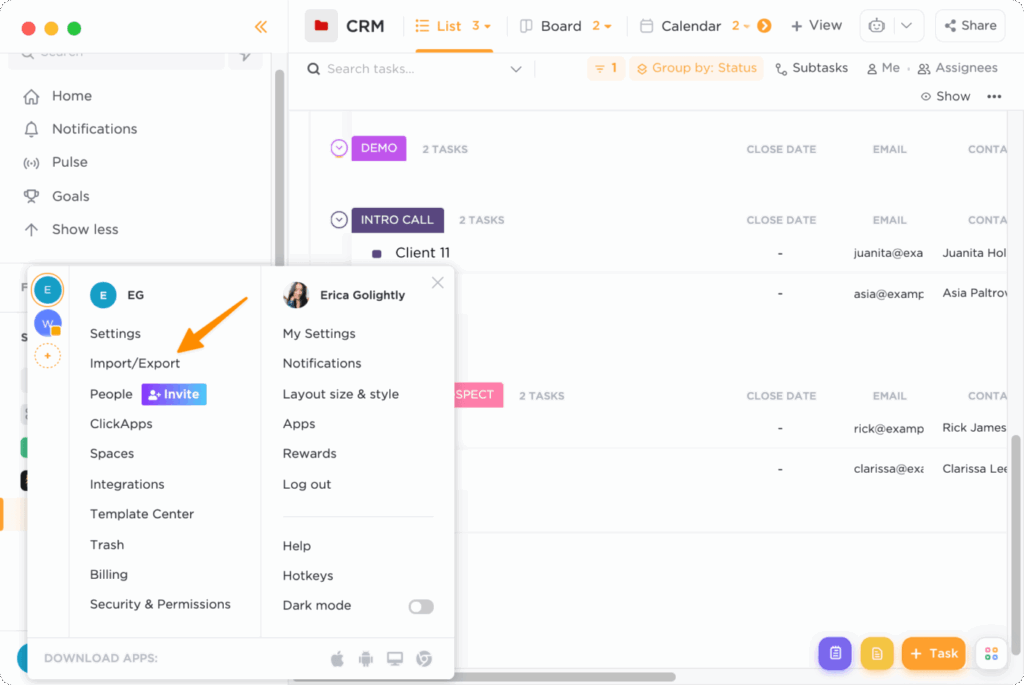Collapse the INTRO CALL status group

click(338, 219)
